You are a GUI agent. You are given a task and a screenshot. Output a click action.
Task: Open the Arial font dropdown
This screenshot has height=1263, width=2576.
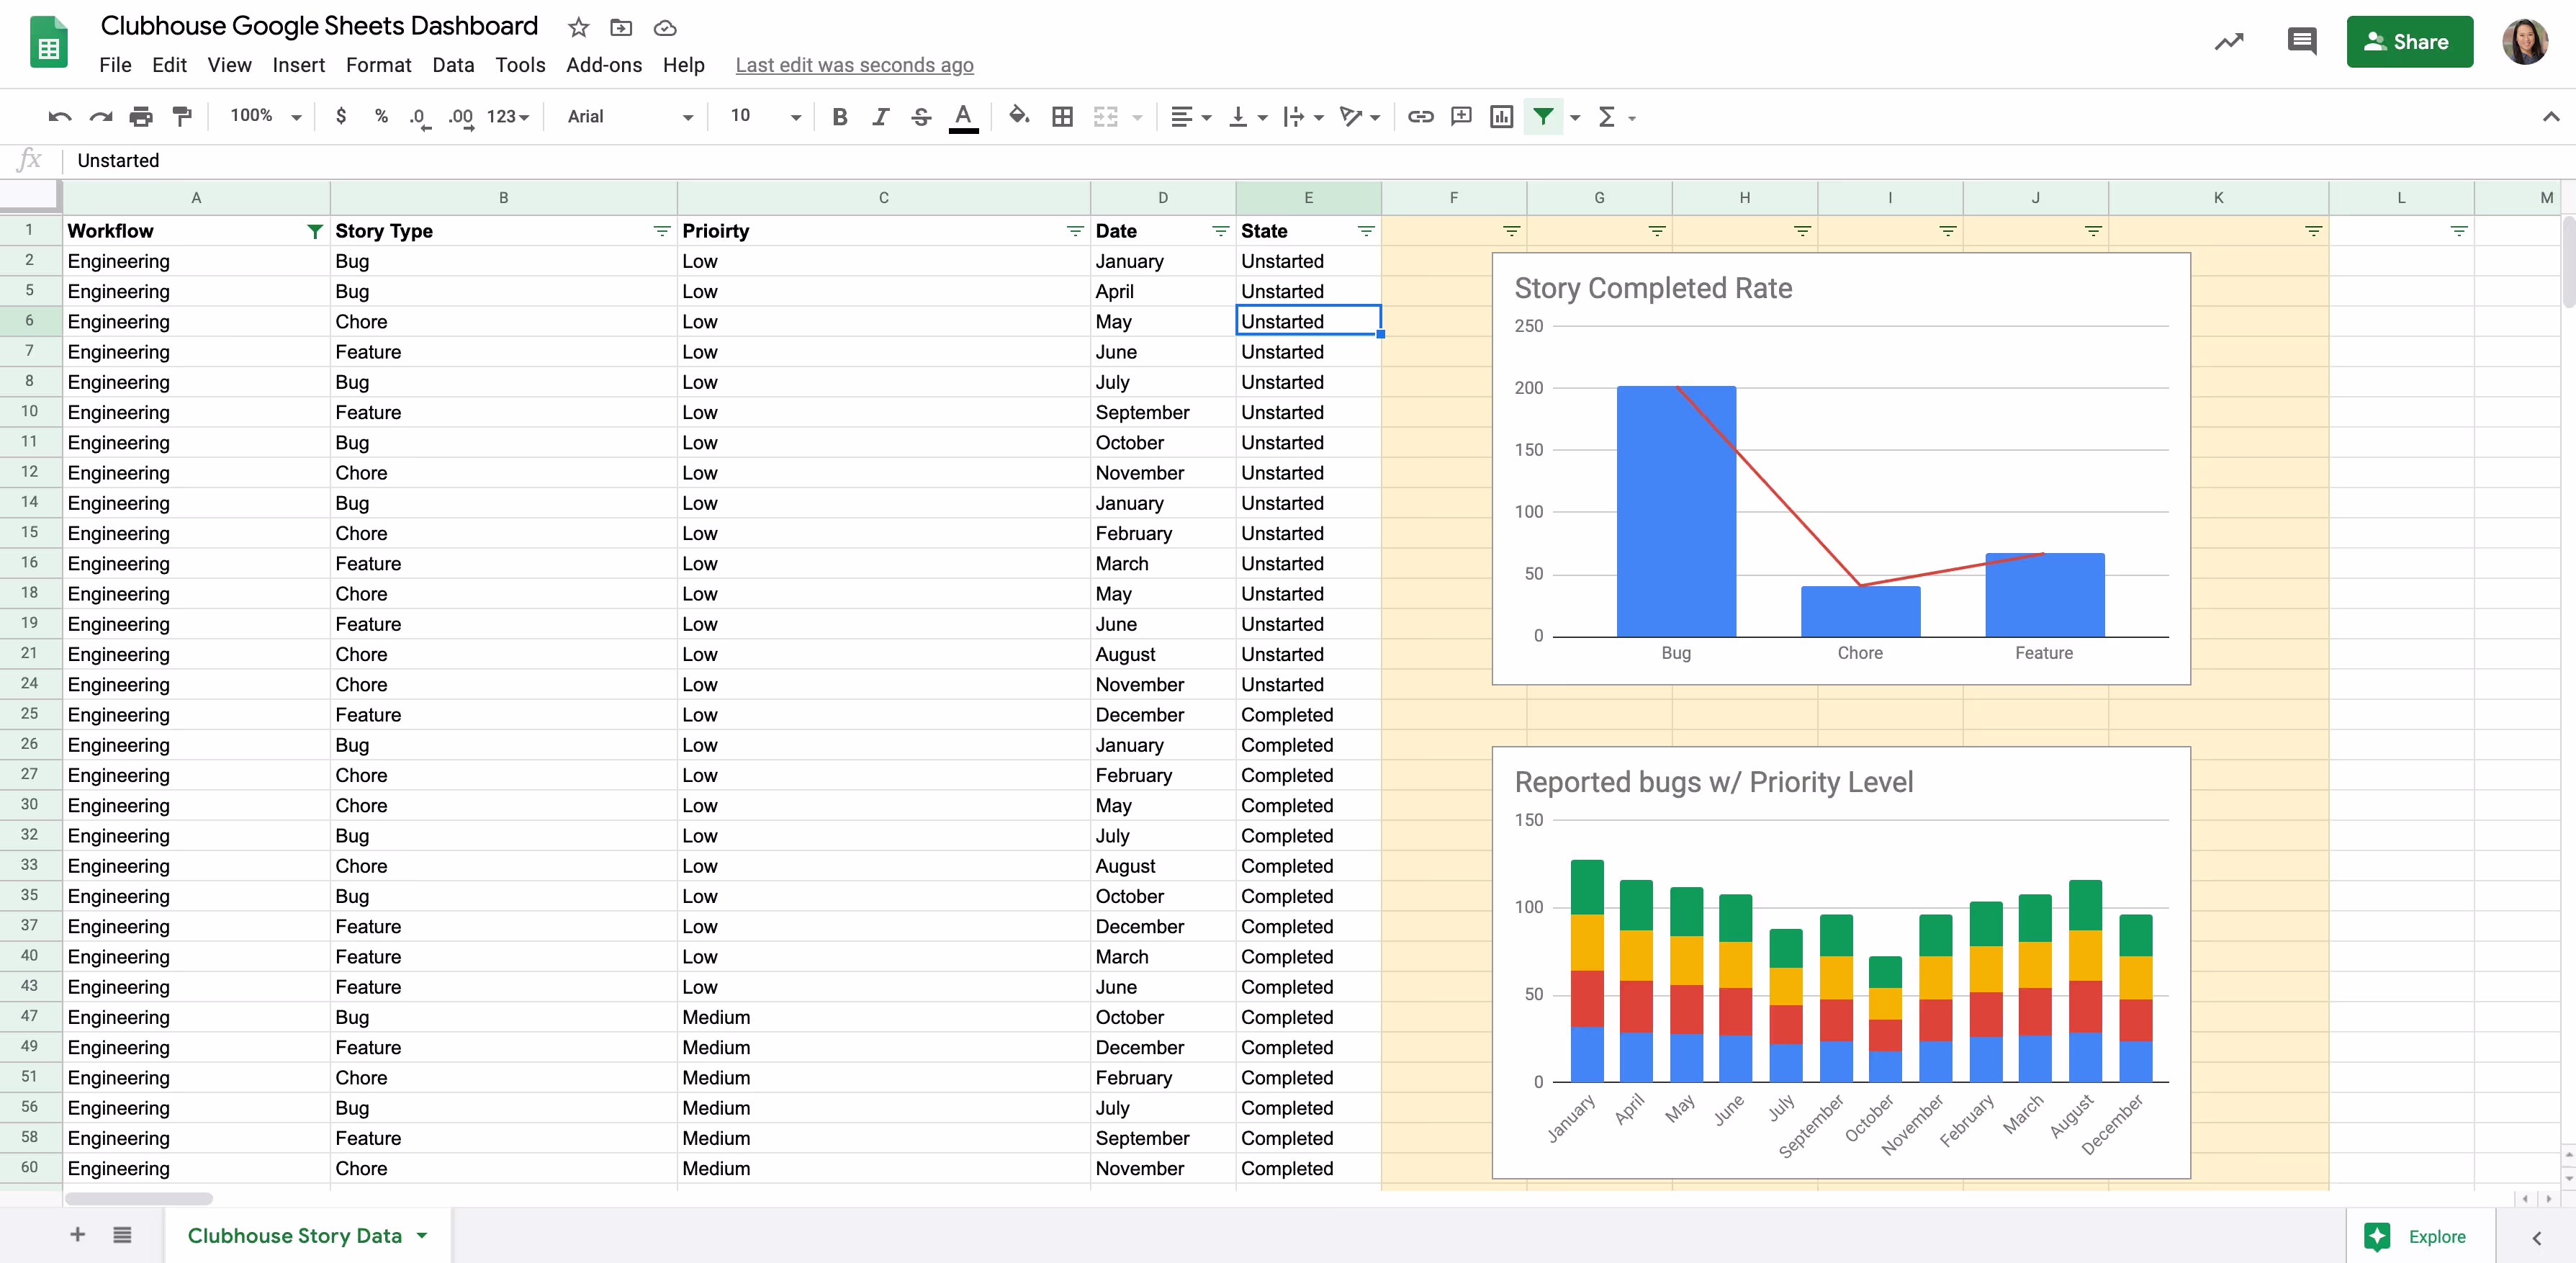point(630,117)
